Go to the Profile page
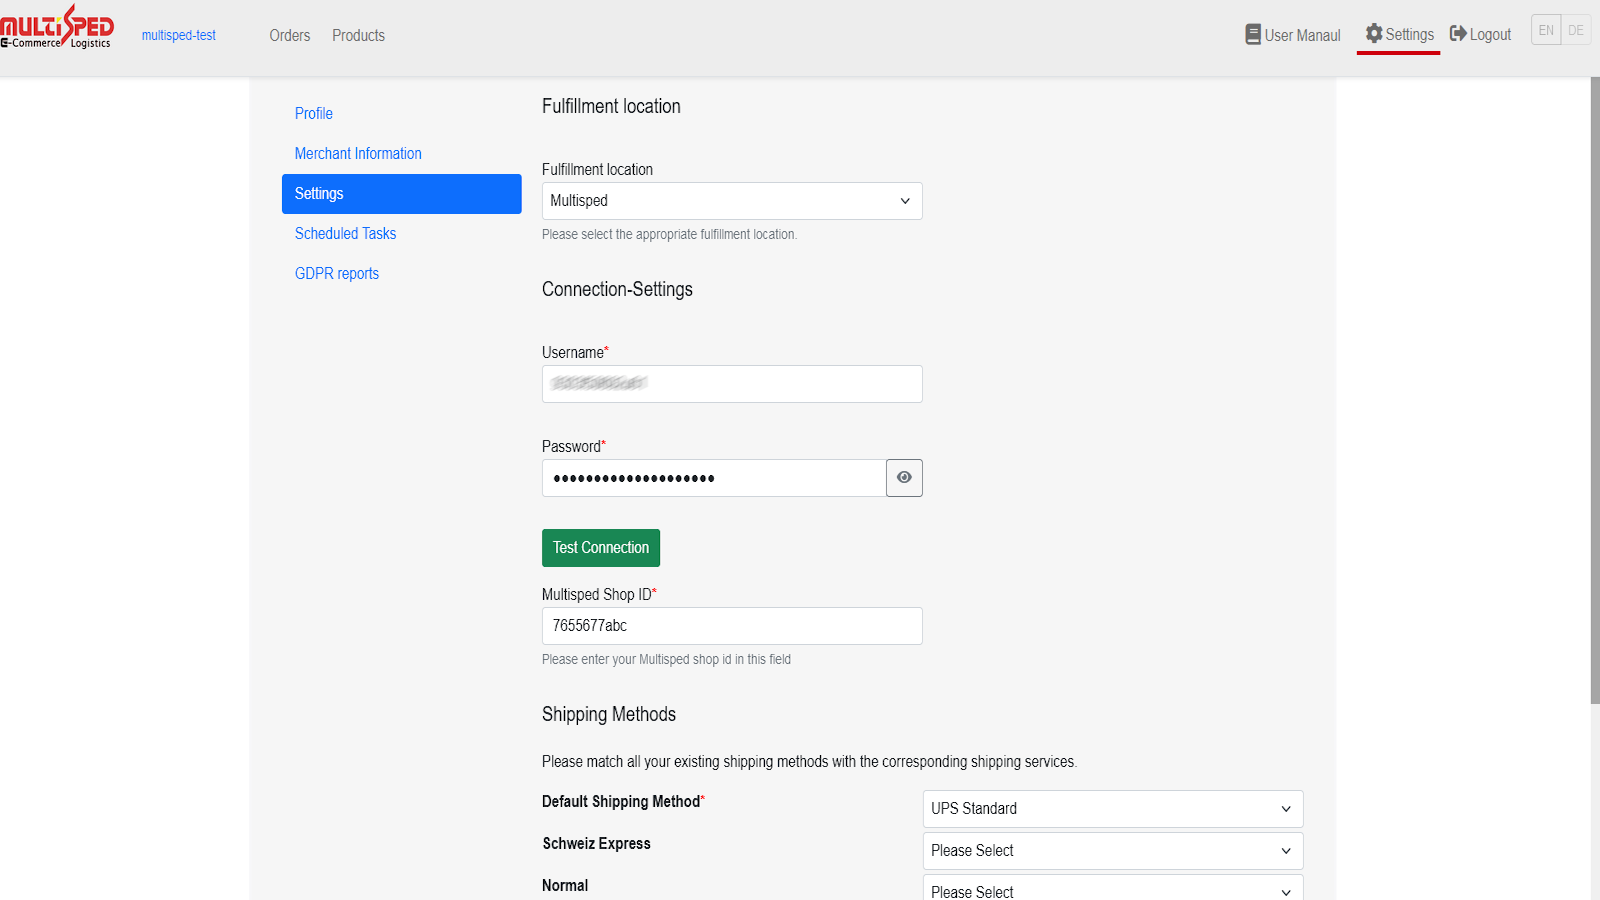The image size is (1600, 900). (x=313, y=114)
